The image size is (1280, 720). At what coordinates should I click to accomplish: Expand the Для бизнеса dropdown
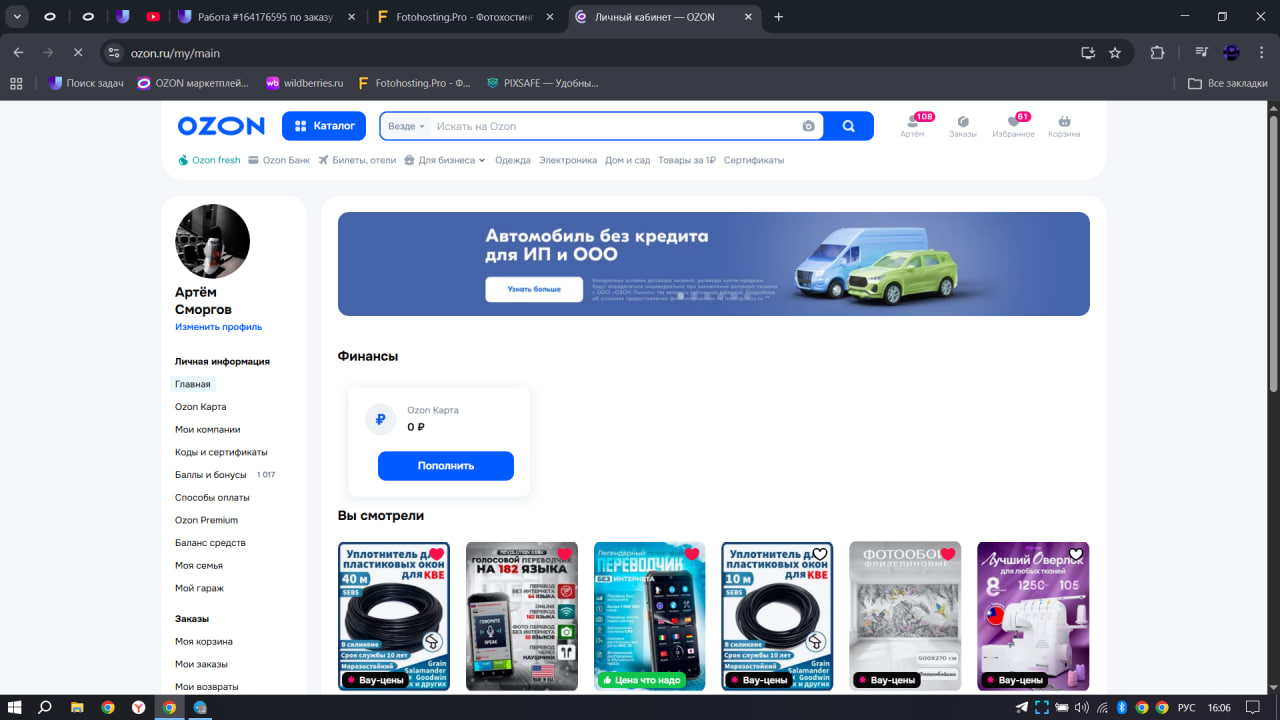pyautogui.click(x=445, y=160)
